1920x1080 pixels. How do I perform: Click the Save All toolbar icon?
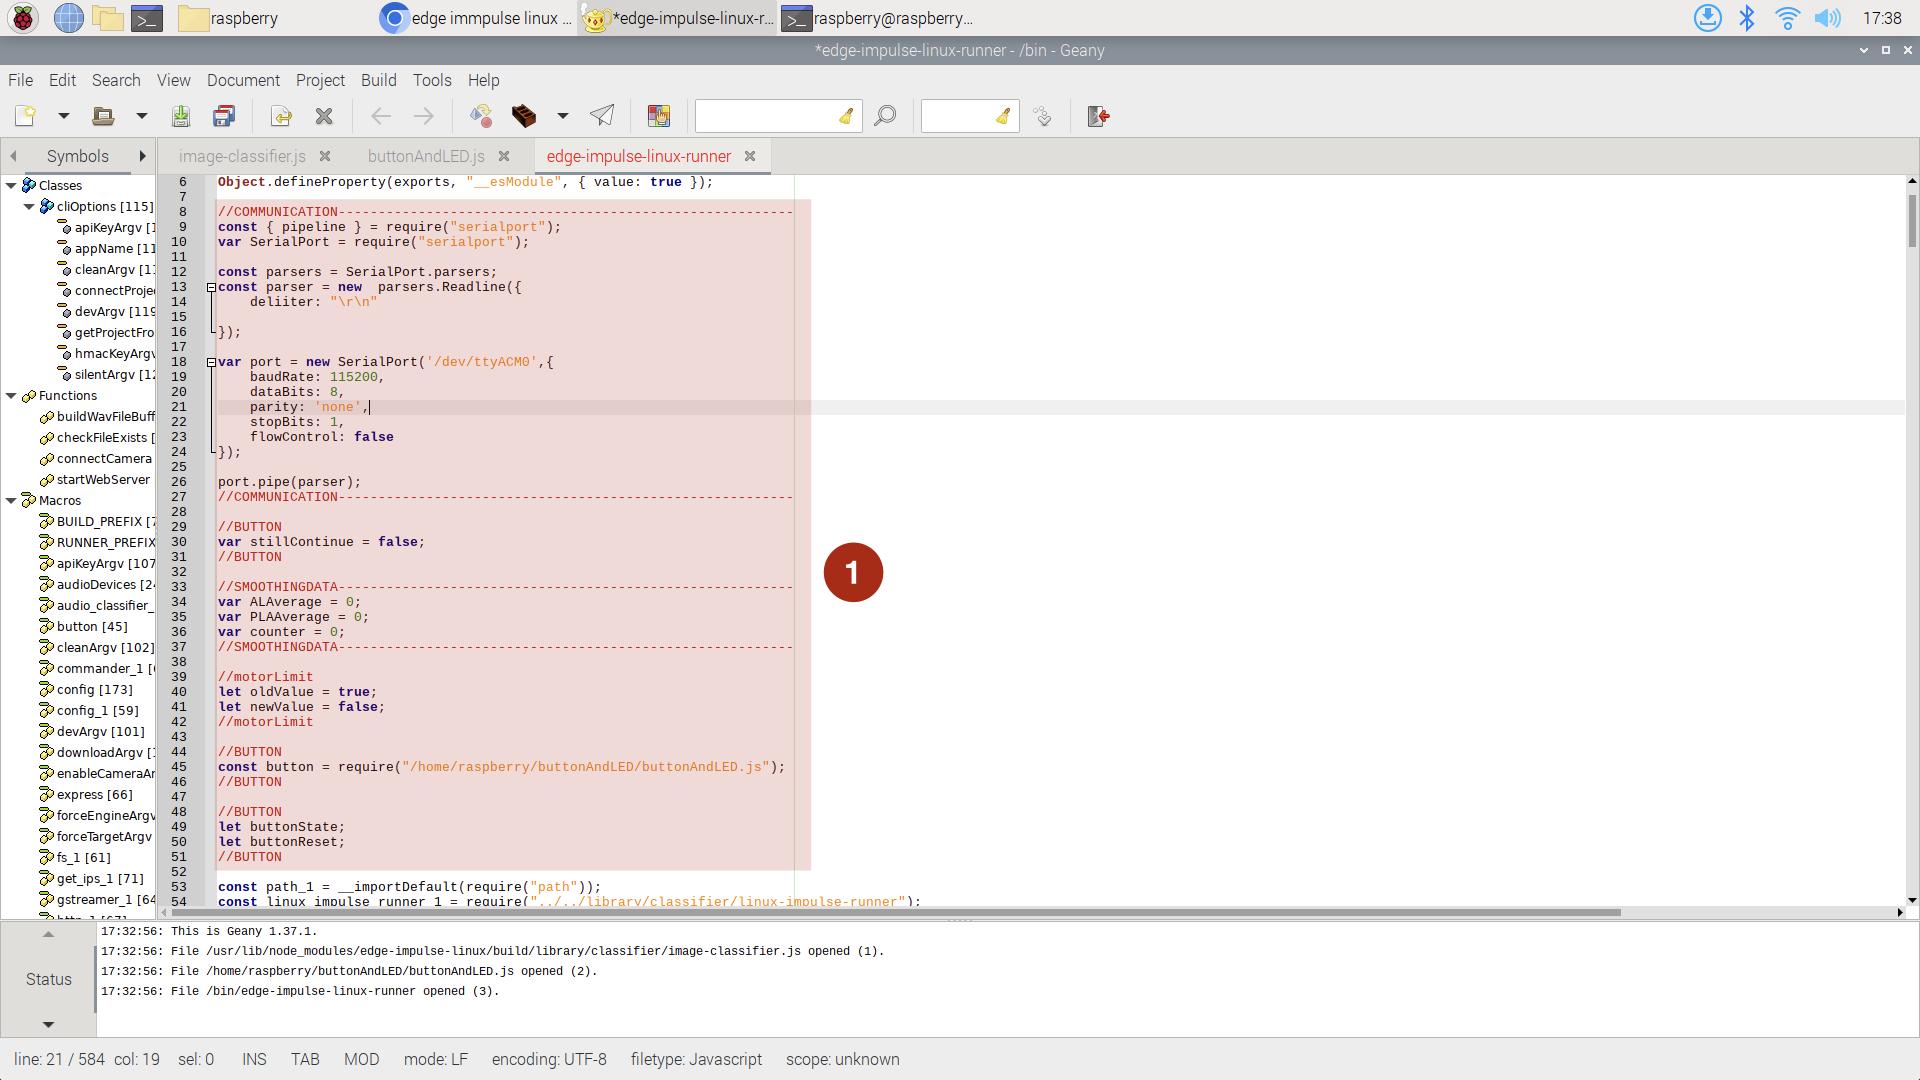224,116
